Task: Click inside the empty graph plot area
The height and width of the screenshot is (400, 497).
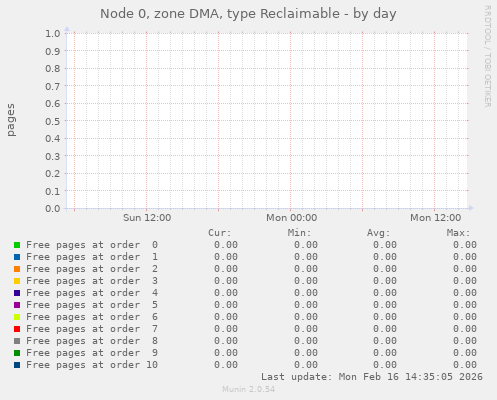Action: click(267, 120)
